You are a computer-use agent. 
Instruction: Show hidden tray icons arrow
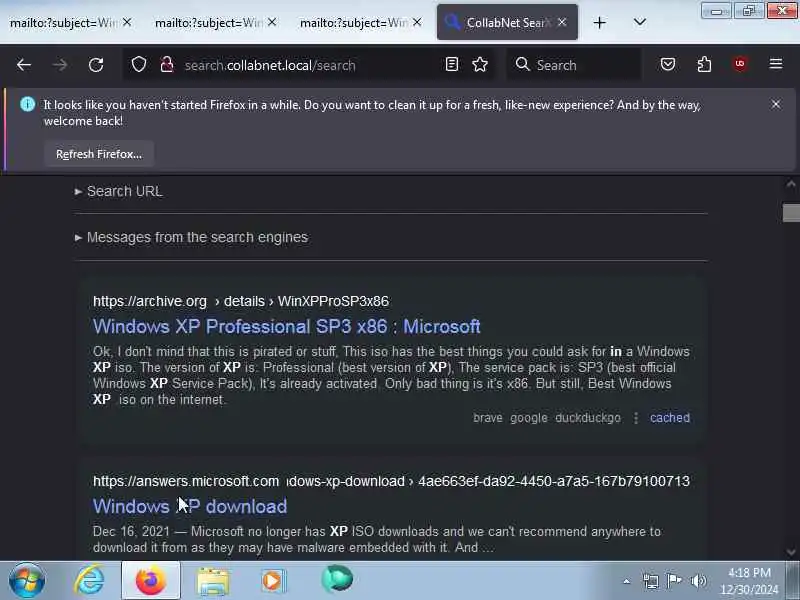click(x=627, y=581)
